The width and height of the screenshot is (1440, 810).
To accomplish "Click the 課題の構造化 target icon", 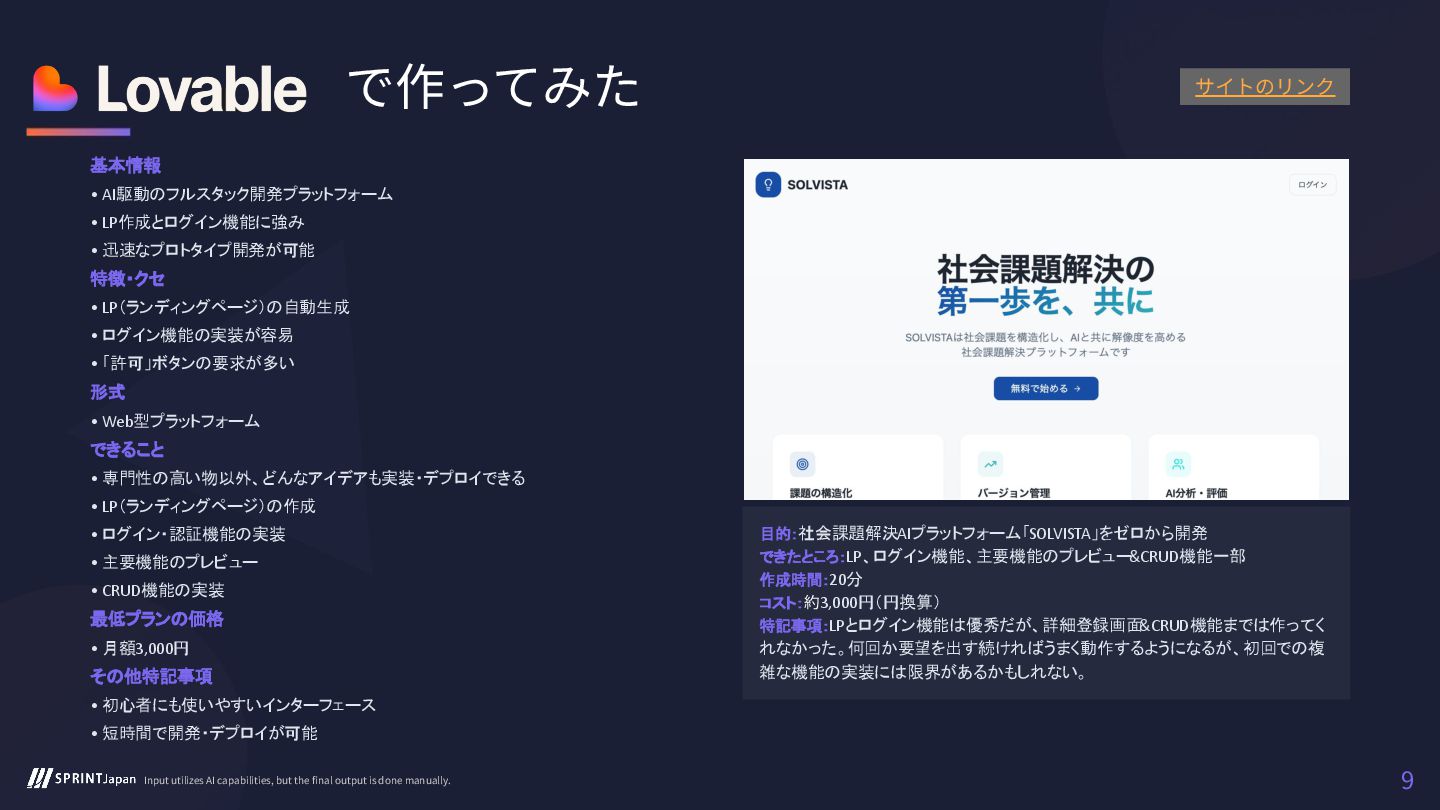I will 802,464.
